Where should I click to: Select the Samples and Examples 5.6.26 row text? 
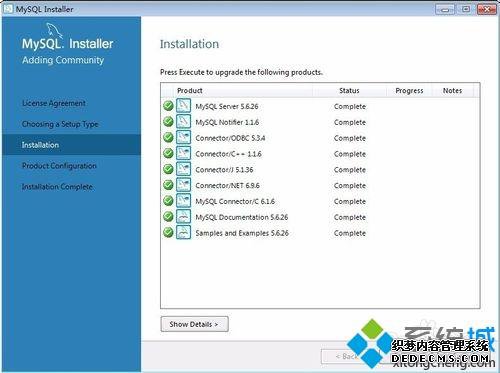[x=242, y=233]
